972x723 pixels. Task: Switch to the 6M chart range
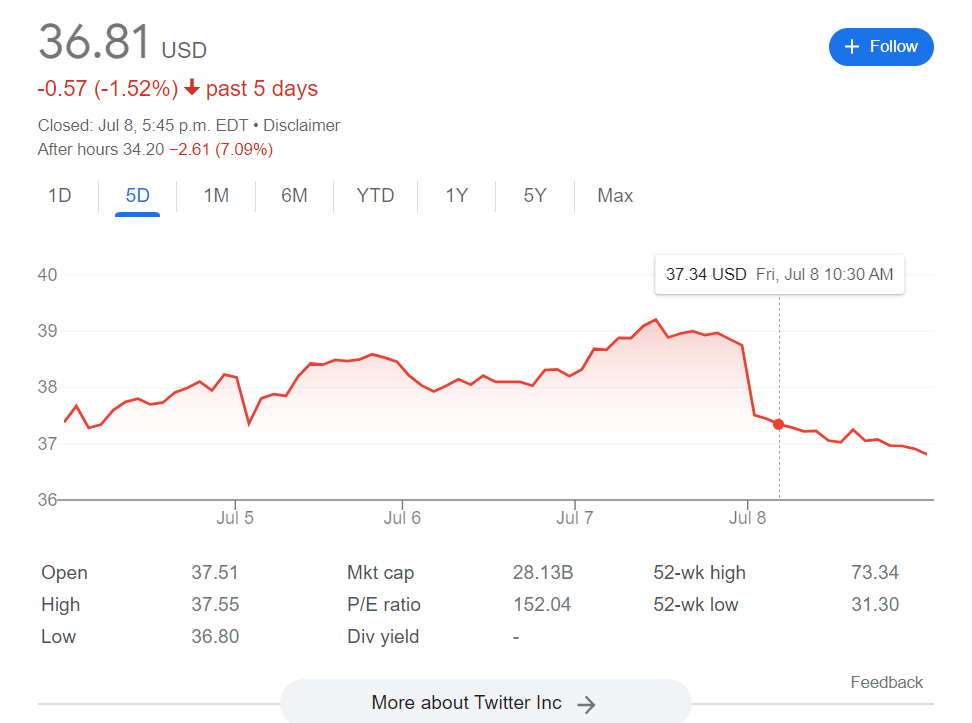294,196
